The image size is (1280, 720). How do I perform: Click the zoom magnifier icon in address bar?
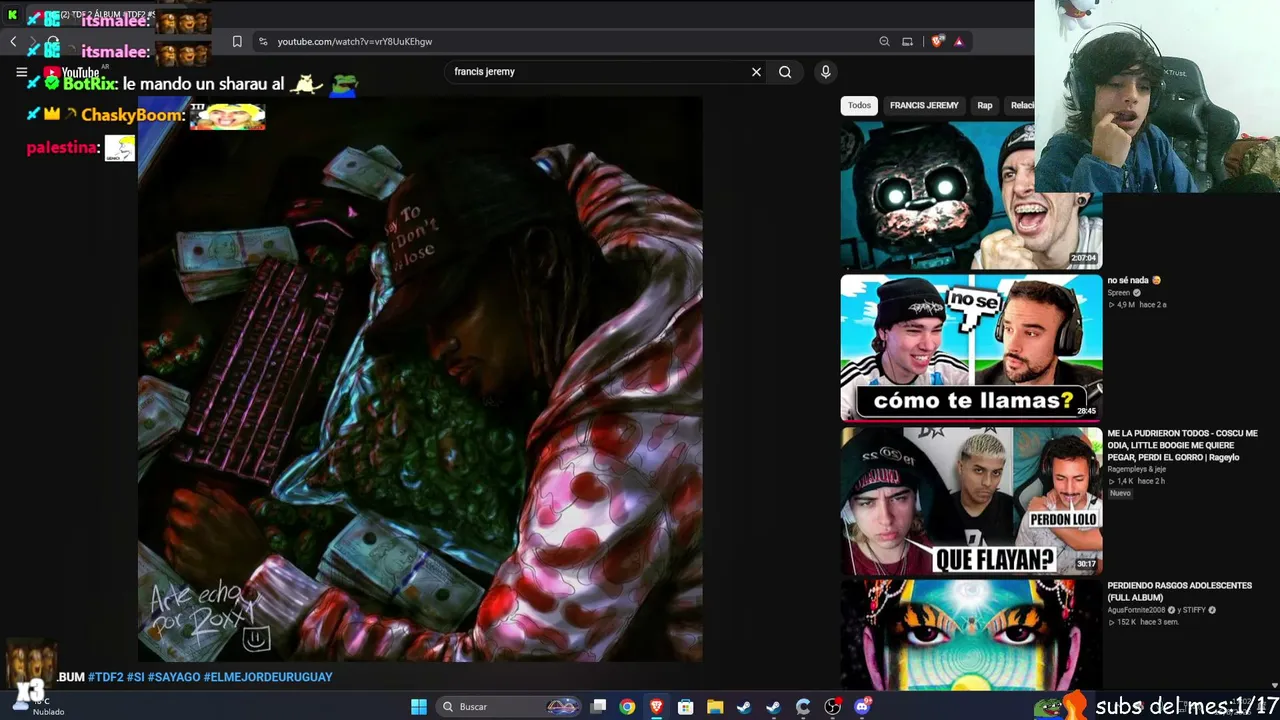[884, 42]
